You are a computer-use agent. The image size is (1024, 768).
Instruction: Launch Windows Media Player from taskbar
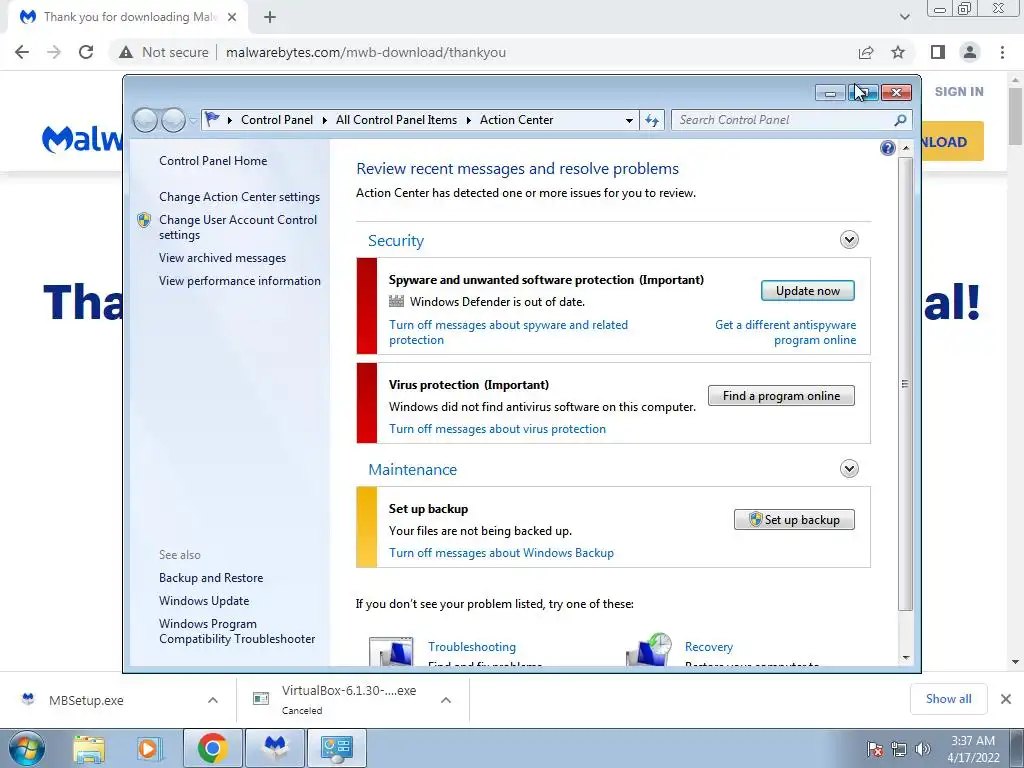pyautogui.click(x=148, y=748)
